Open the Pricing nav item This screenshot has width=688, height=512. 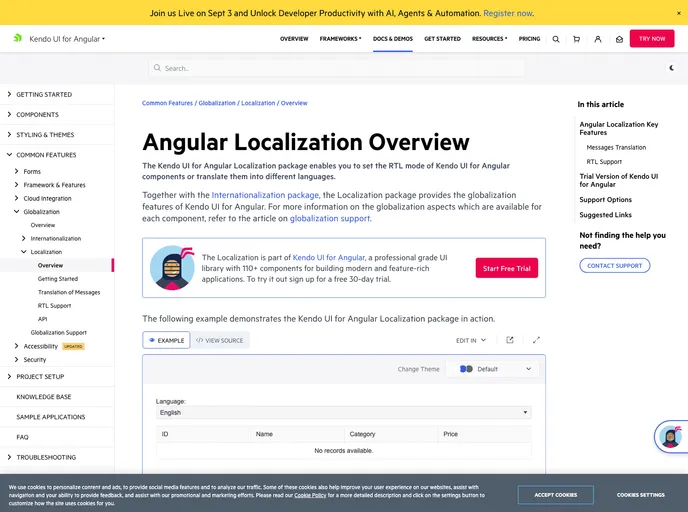[x=529, y=39]
